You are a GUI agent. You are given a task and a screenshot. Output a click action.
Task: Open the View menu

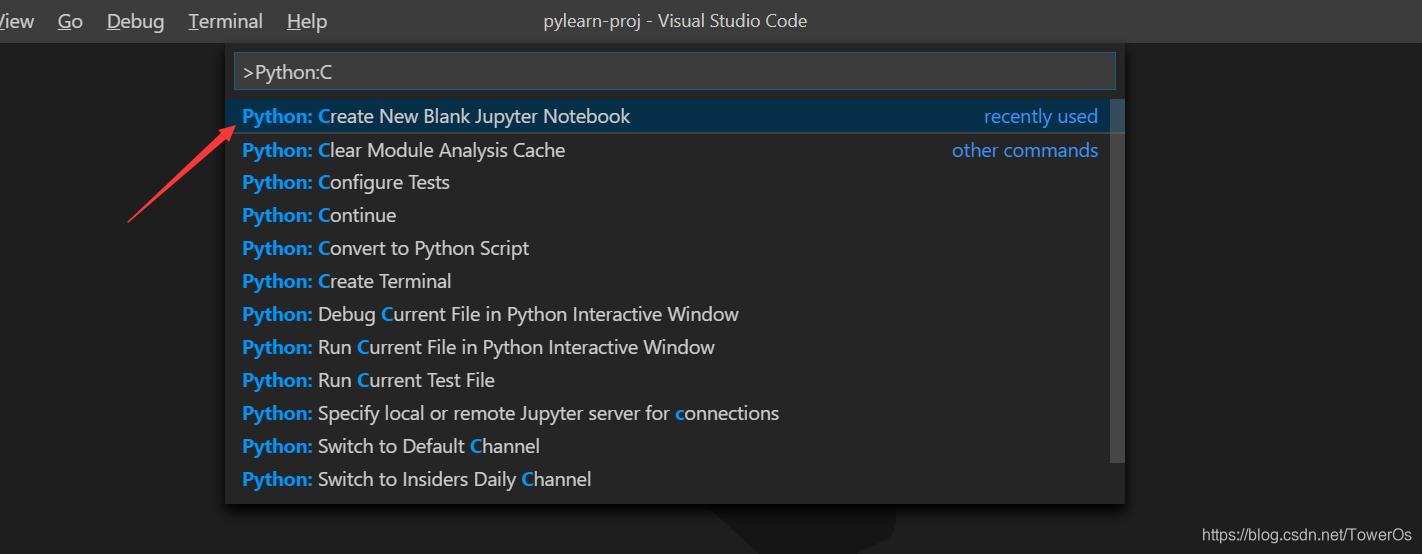pos(16,21)
